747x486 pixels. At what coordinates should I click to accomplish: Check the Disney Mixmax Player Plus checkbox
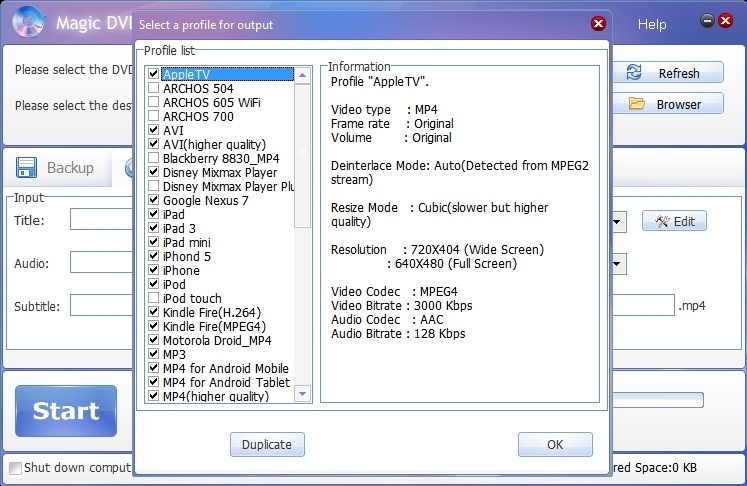point(153,186)
